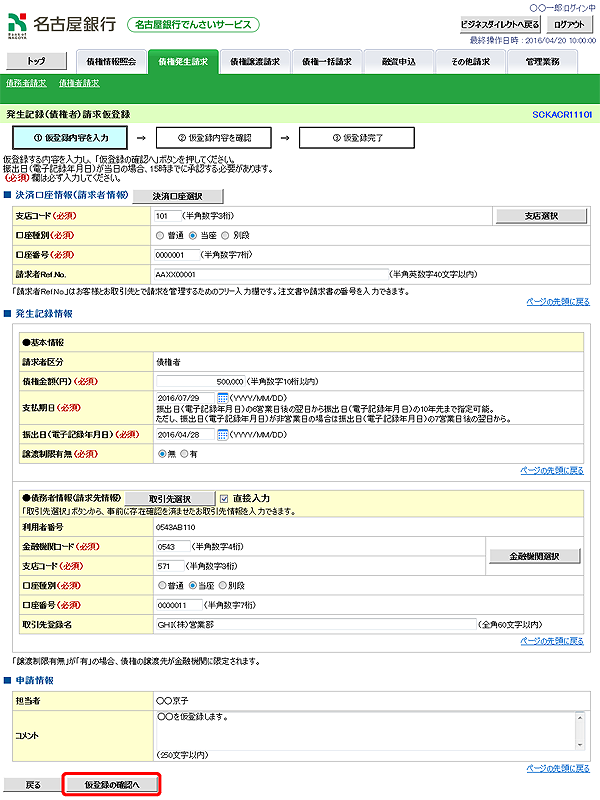The image size is (600, 800).
Task: Click the comment box scroll down arrow
Action: tap(580, 745)
